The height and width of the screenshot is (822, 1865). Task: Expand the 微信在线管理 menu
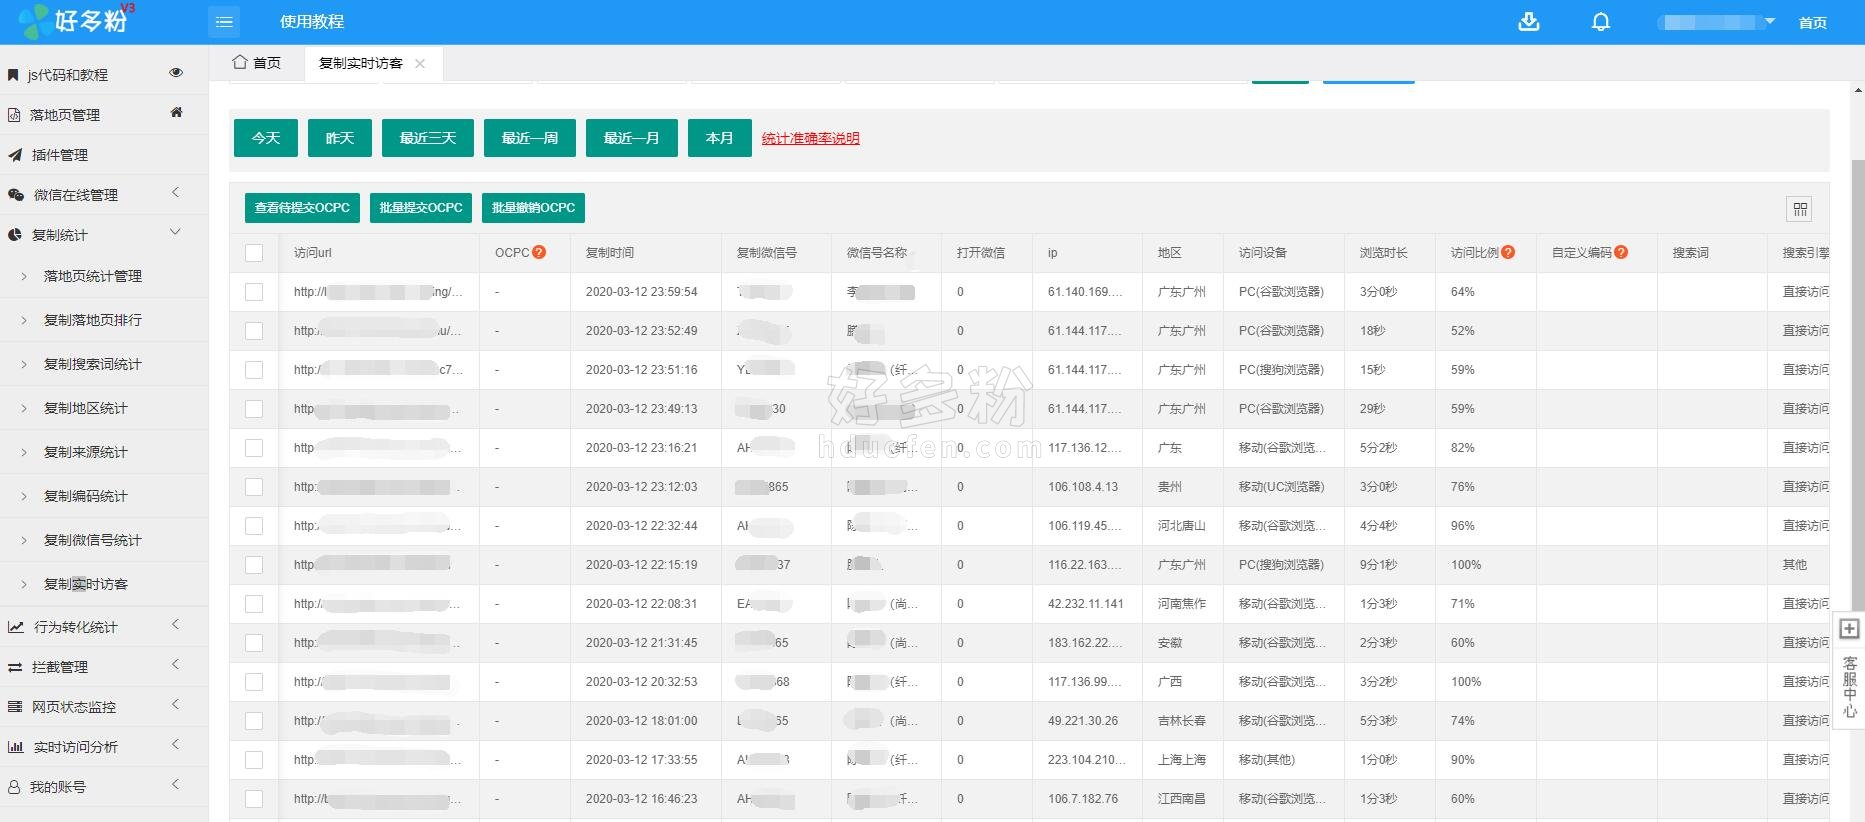pyautogui.click(x=104, y=195)
